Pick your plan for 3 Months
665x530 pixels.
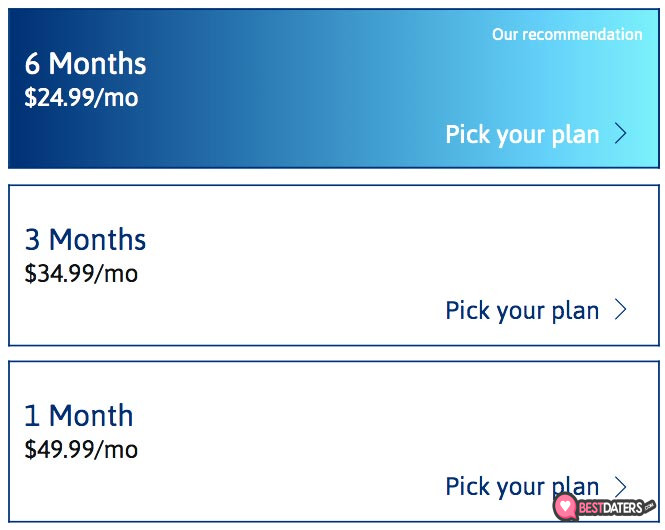pyautogui.click(x=522, y=311)
